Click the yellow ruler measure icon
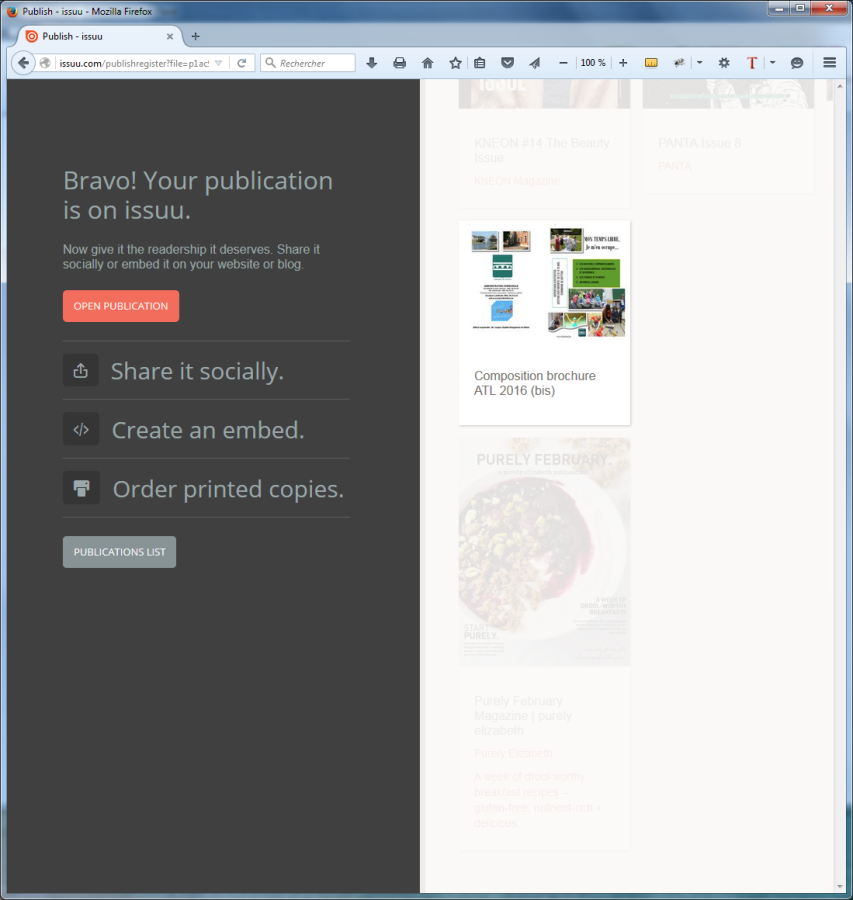 651,63
